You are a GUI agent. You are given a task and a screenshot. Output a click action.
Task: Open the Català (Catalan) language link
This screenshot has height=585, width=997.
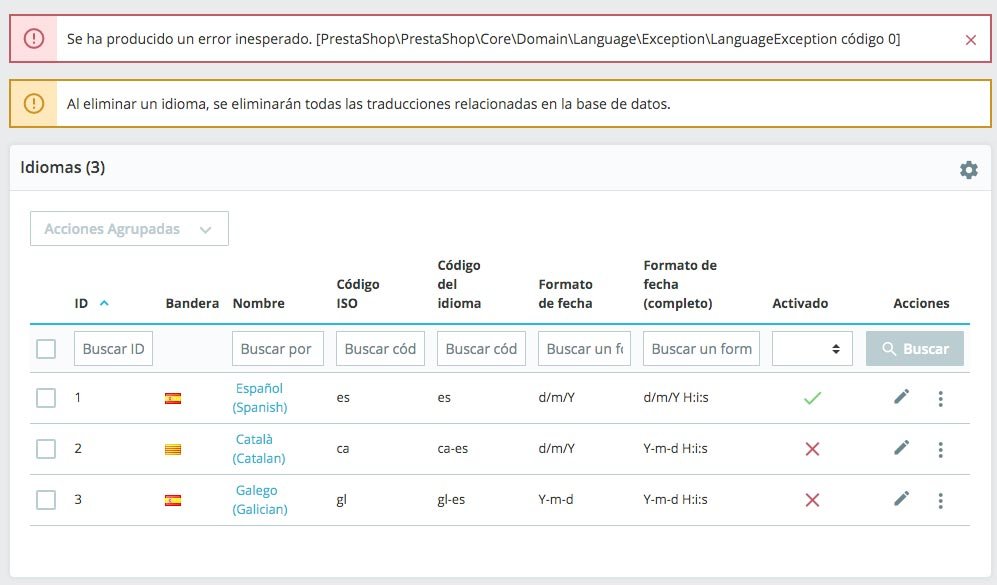click(259, 449)
